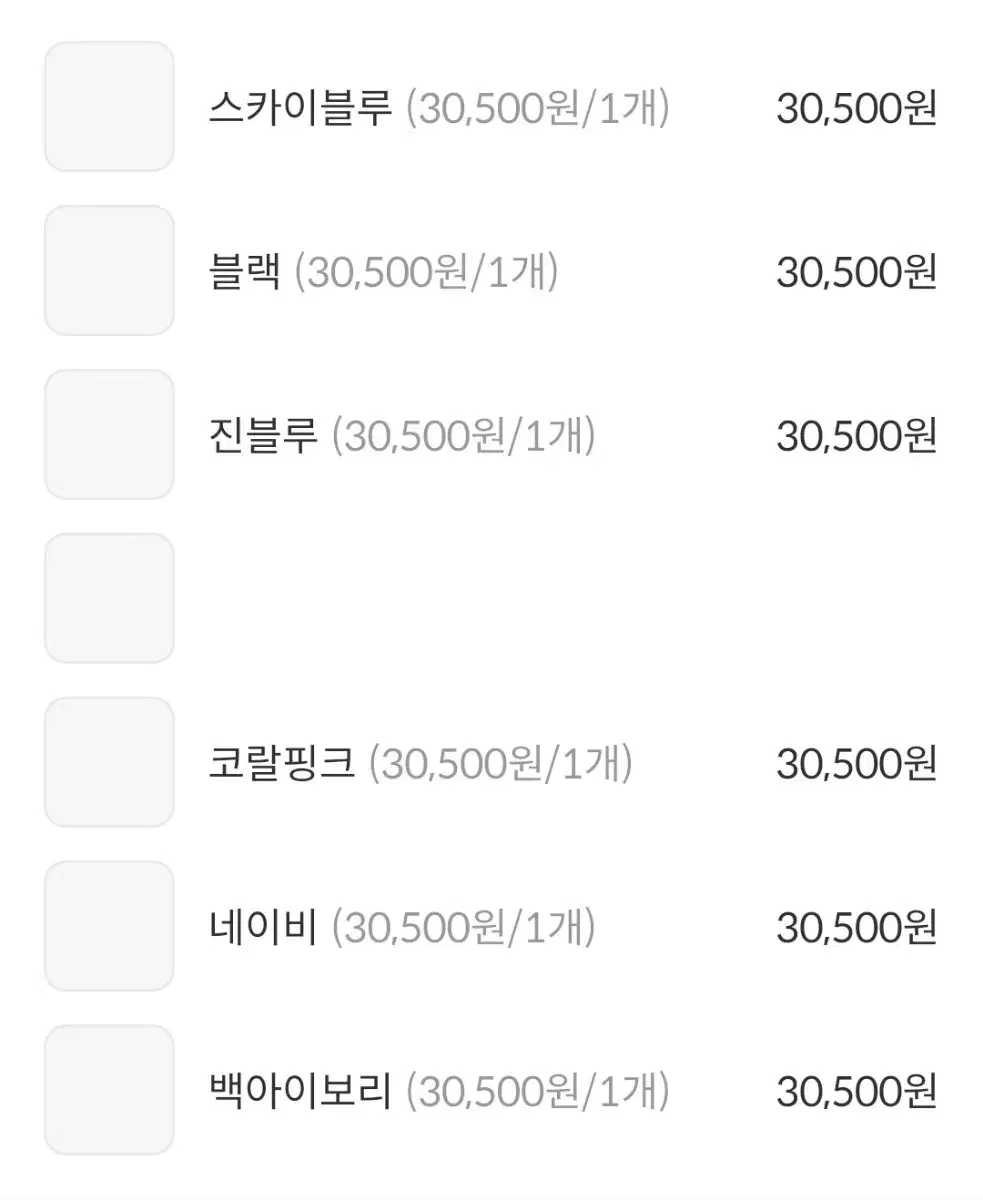Click the thumbnail next to 스카이블루

pyautogui.click(x=109, y=107)
